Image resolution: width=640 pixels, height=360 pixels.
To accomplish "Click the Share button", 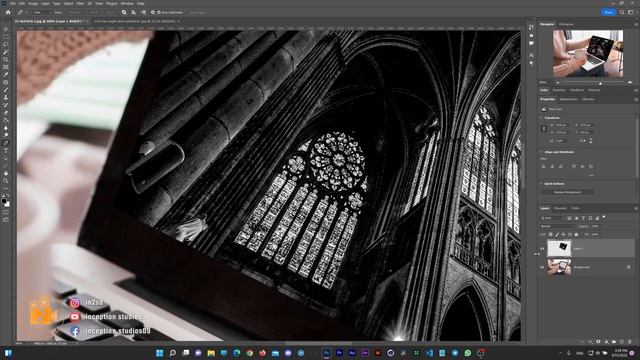I will (608, 13).
